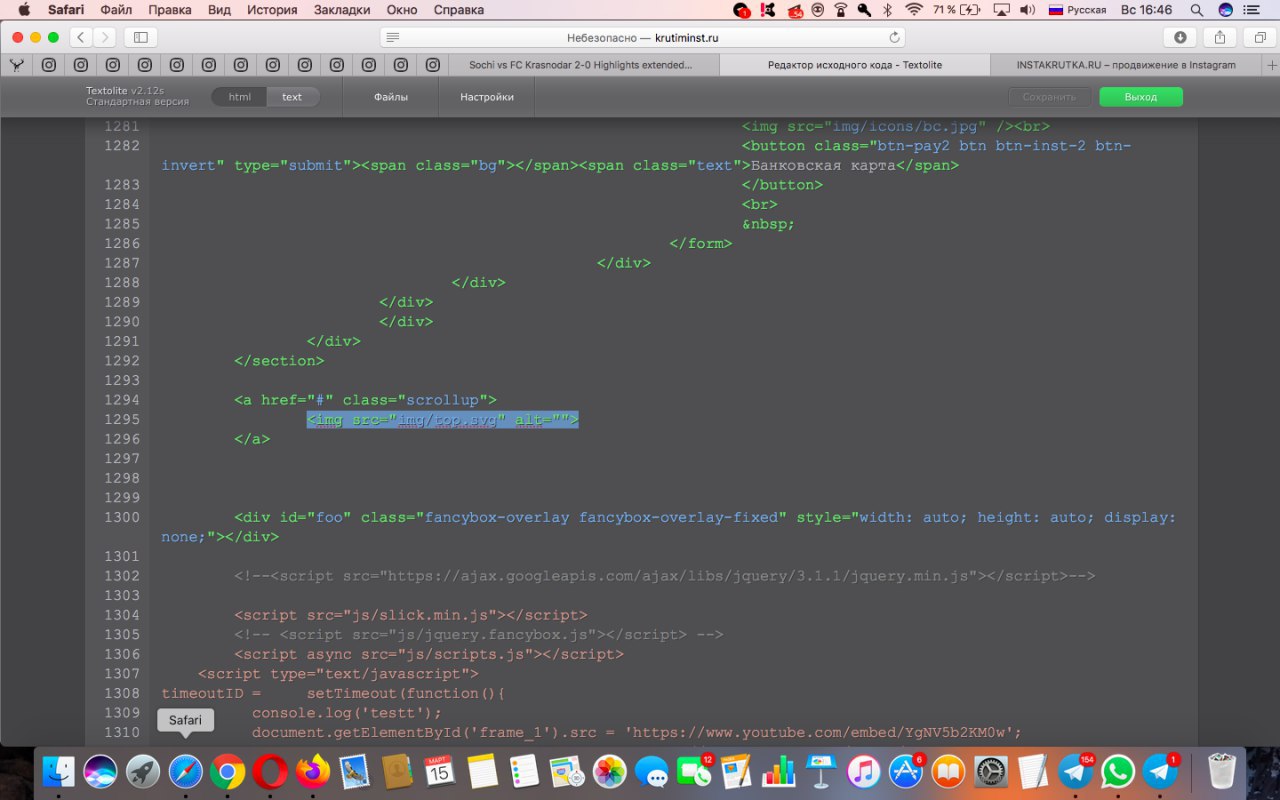
Task: Switch to INSTAKRUTKA.RU tab
Action: pos(1126,65)
